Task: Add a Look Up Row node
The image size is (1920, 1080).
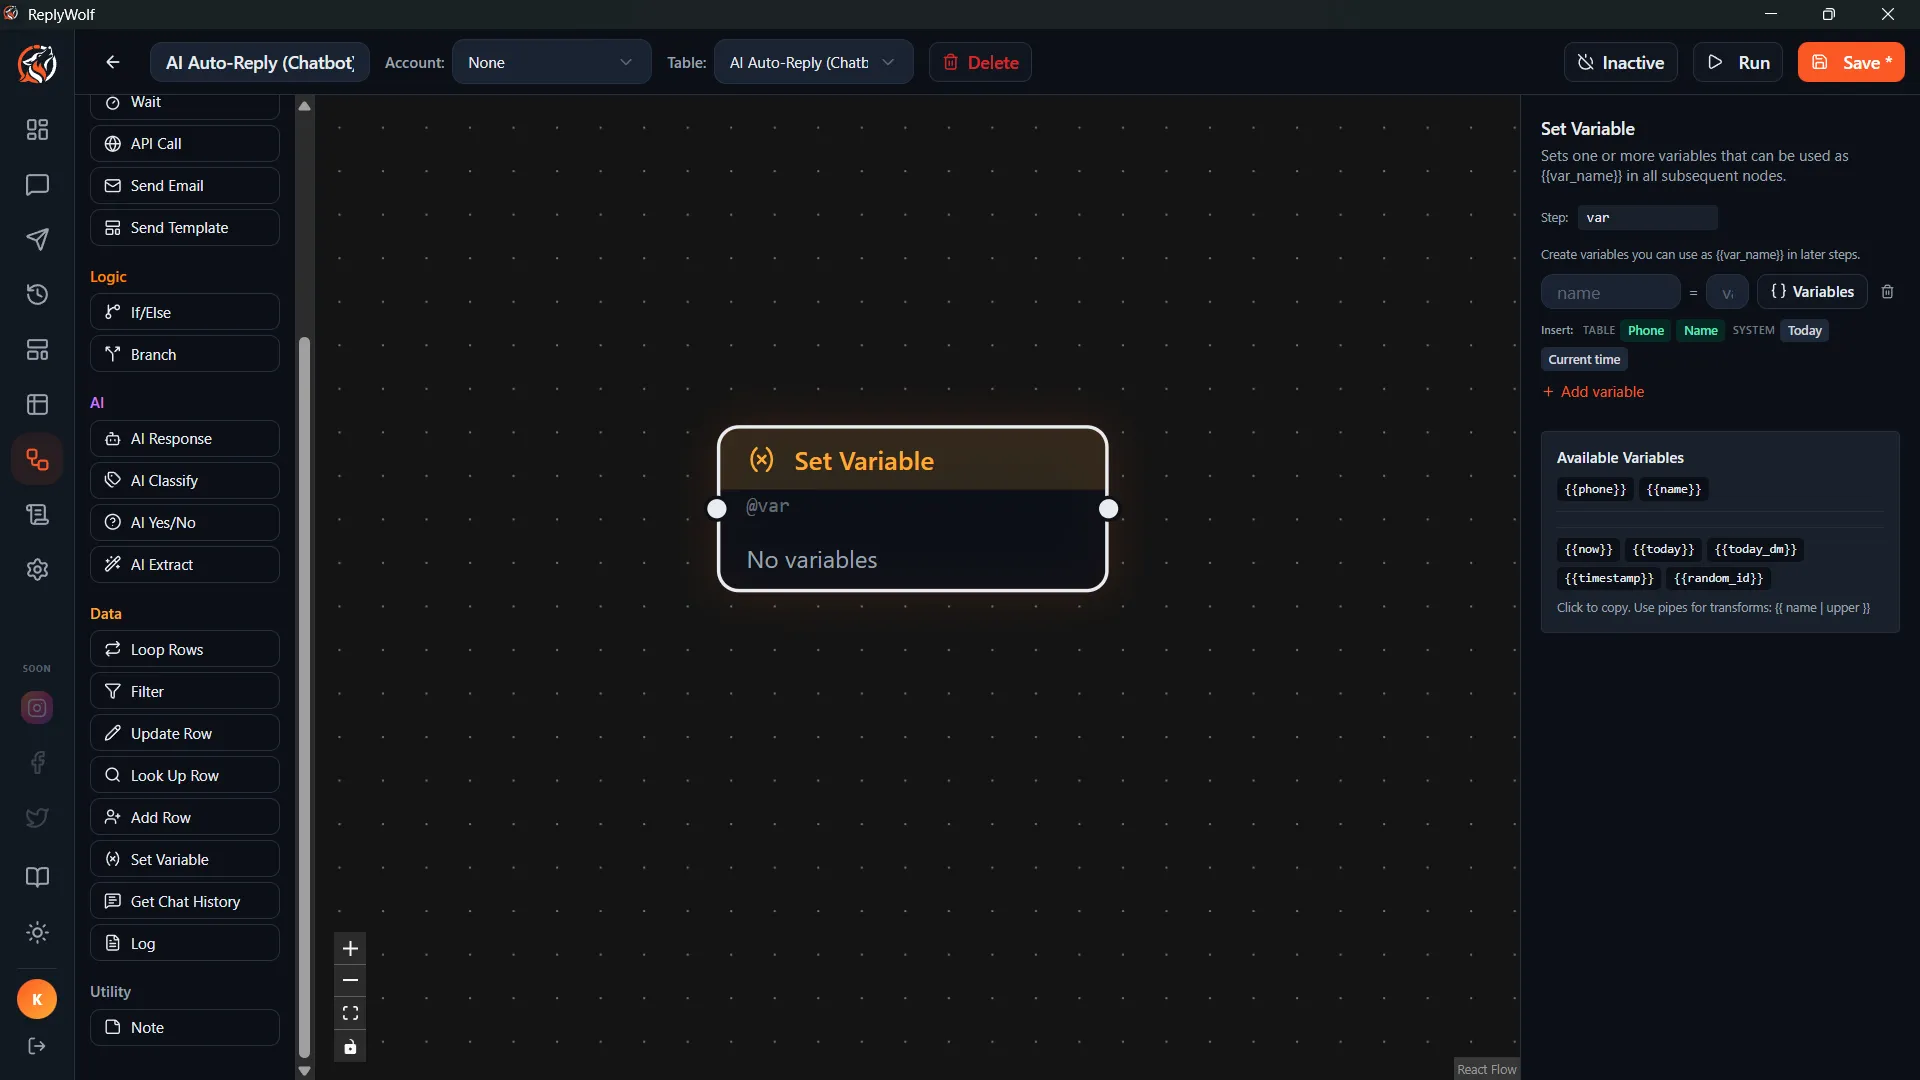Action: pyautogui.click(x=184, y=776)
